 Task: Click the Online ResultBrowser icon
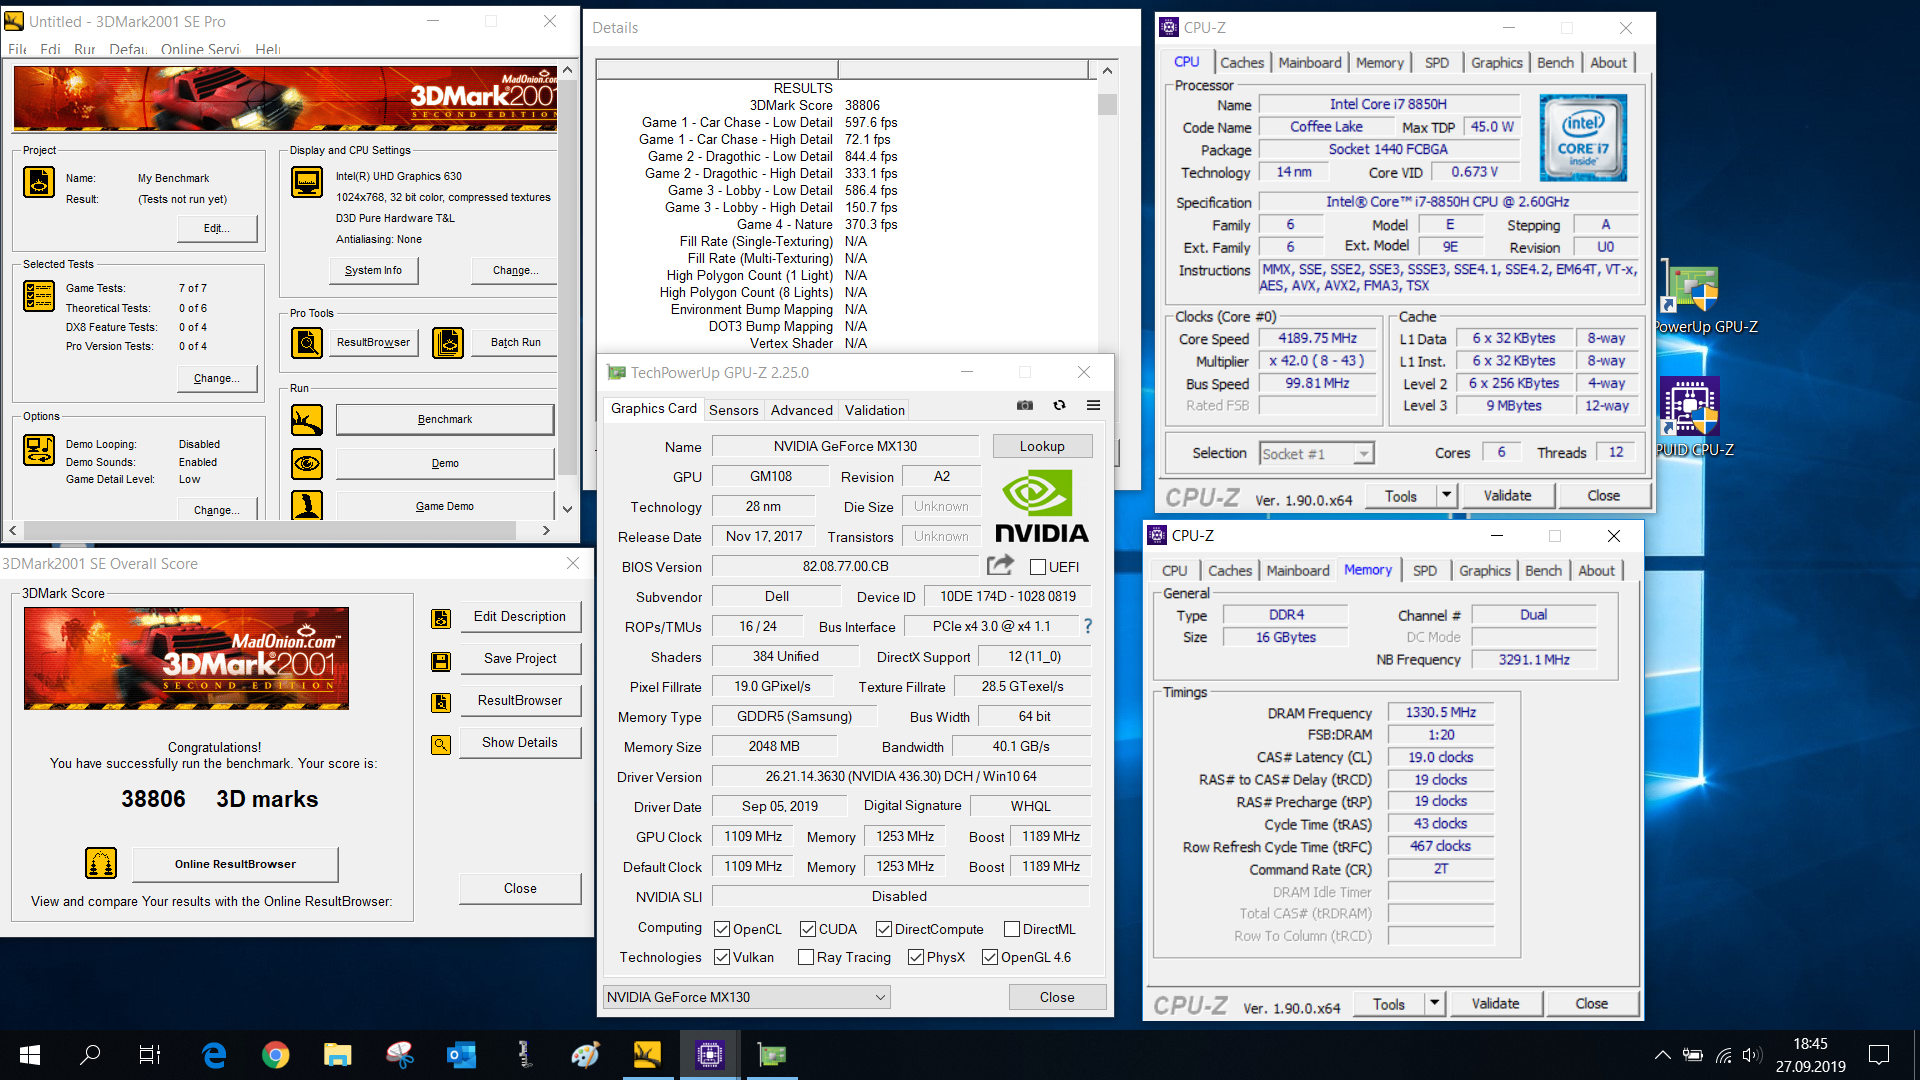point(101,863)
